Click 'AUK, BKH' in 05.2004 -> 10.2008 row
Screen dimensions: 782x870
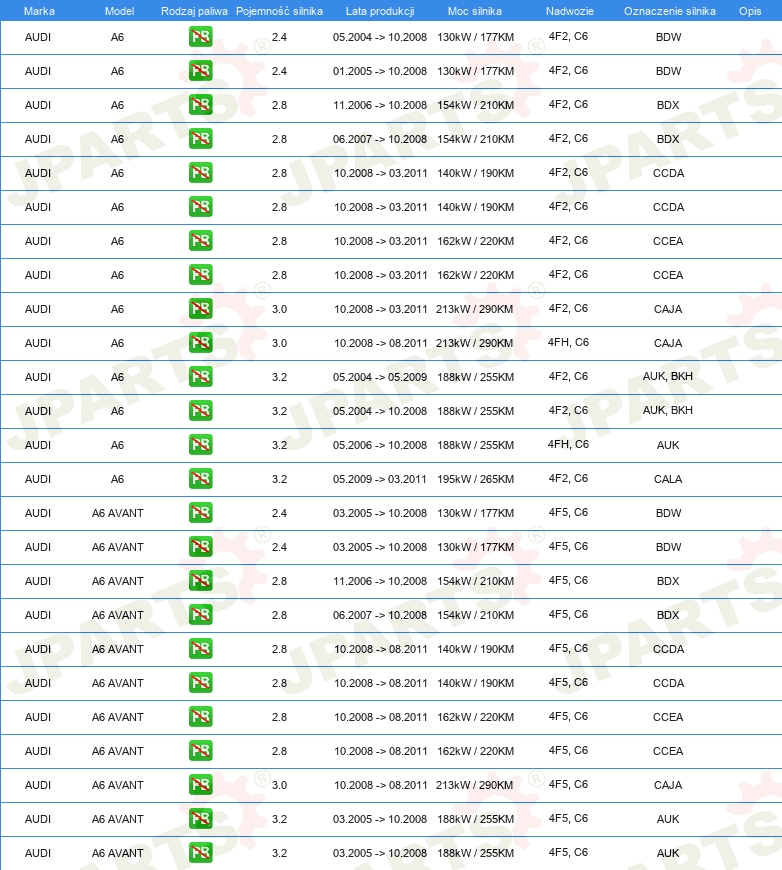click(668, 410)
